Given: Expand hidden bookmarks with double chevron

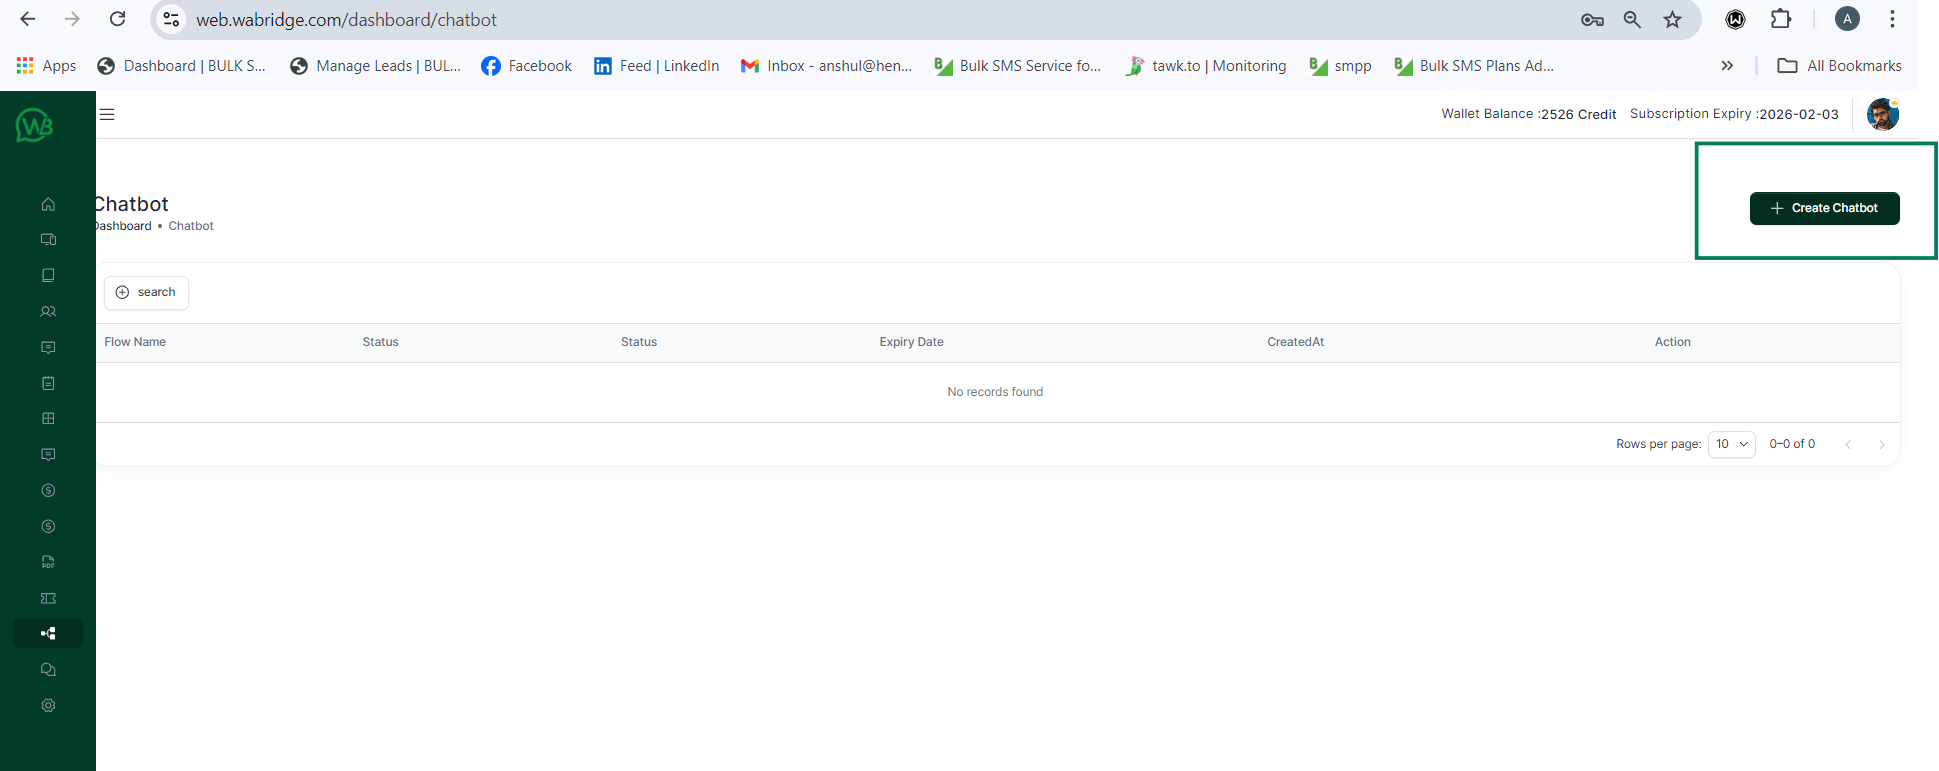Looking at the screenshot, I should tap(1727, 66).
